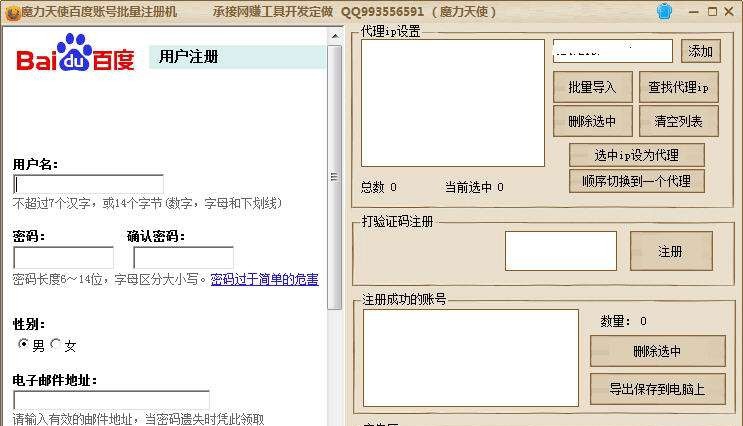This screenshot has height=426, width=743.
Task: Click the 导出保存到电脑上 button
Action: (x=658, y=389)
